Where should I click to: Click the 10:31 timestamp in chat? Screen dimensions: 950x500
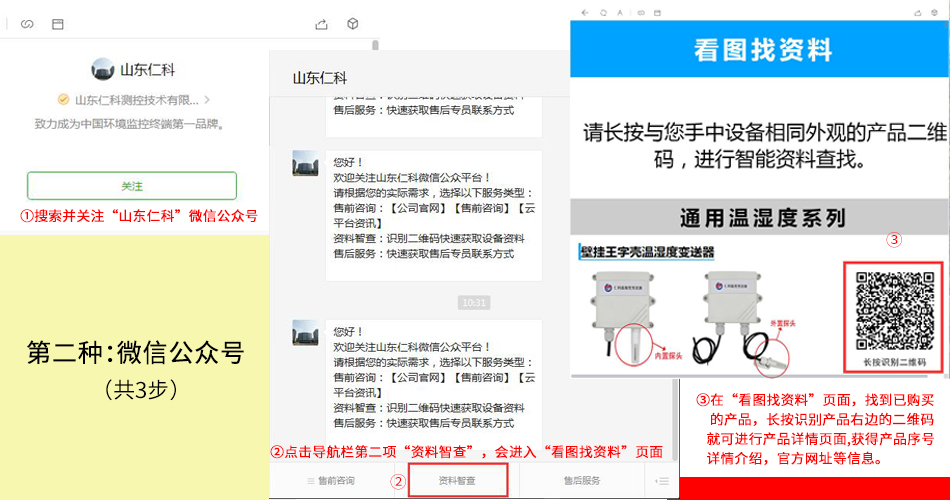[474, 302]
